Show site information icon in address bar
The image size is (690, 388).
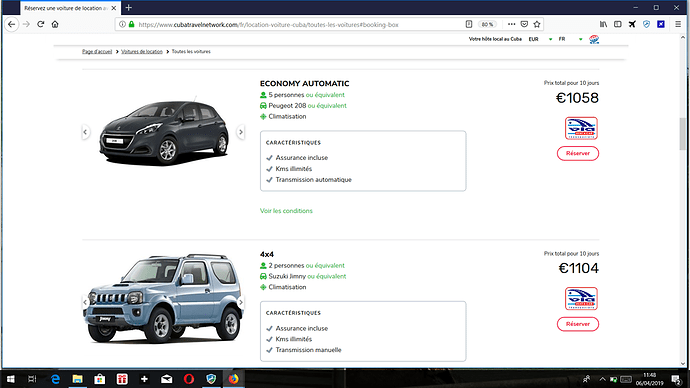122,24
